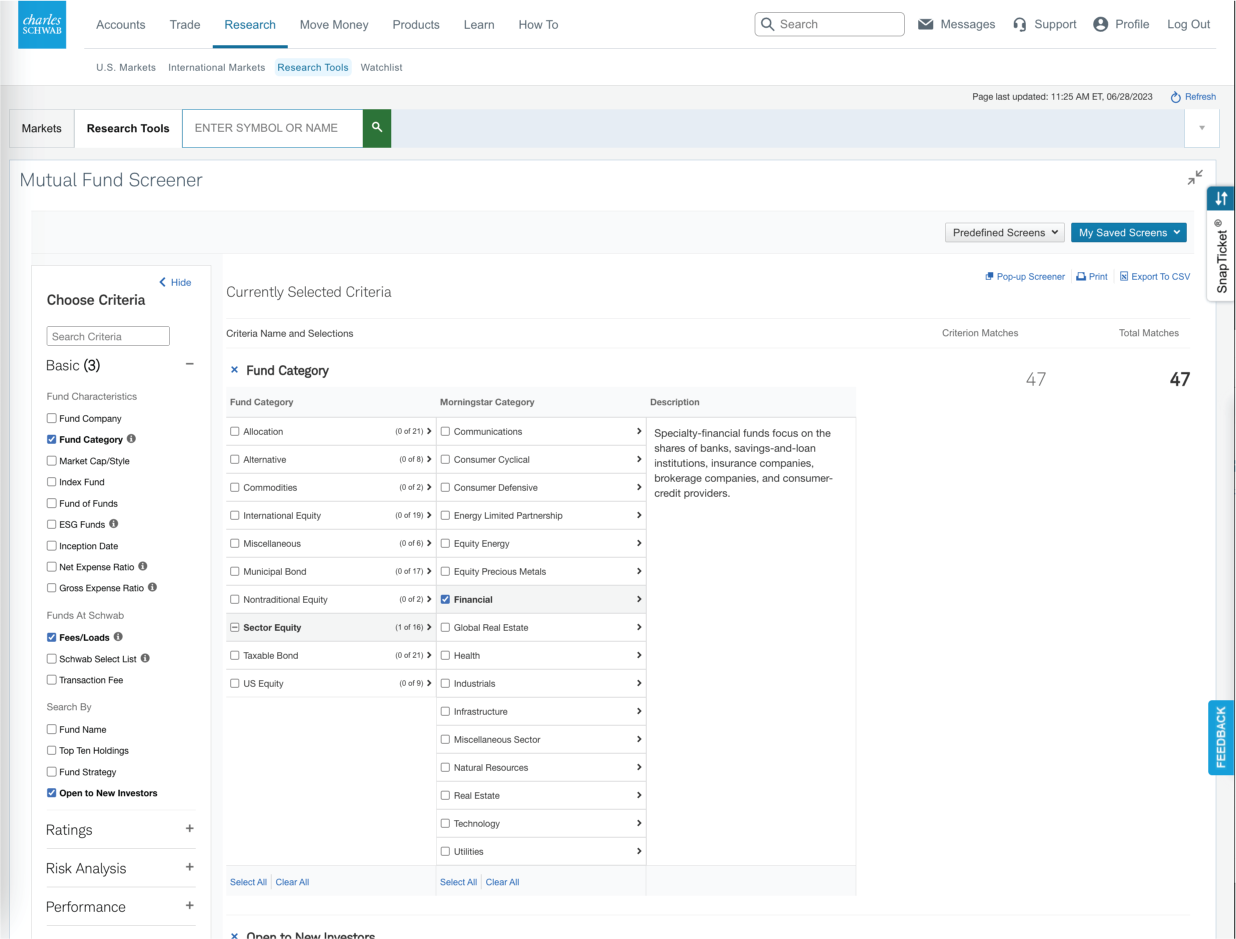Check the Fund Company checkbox
1236x939 pixels.
point(52,418)
